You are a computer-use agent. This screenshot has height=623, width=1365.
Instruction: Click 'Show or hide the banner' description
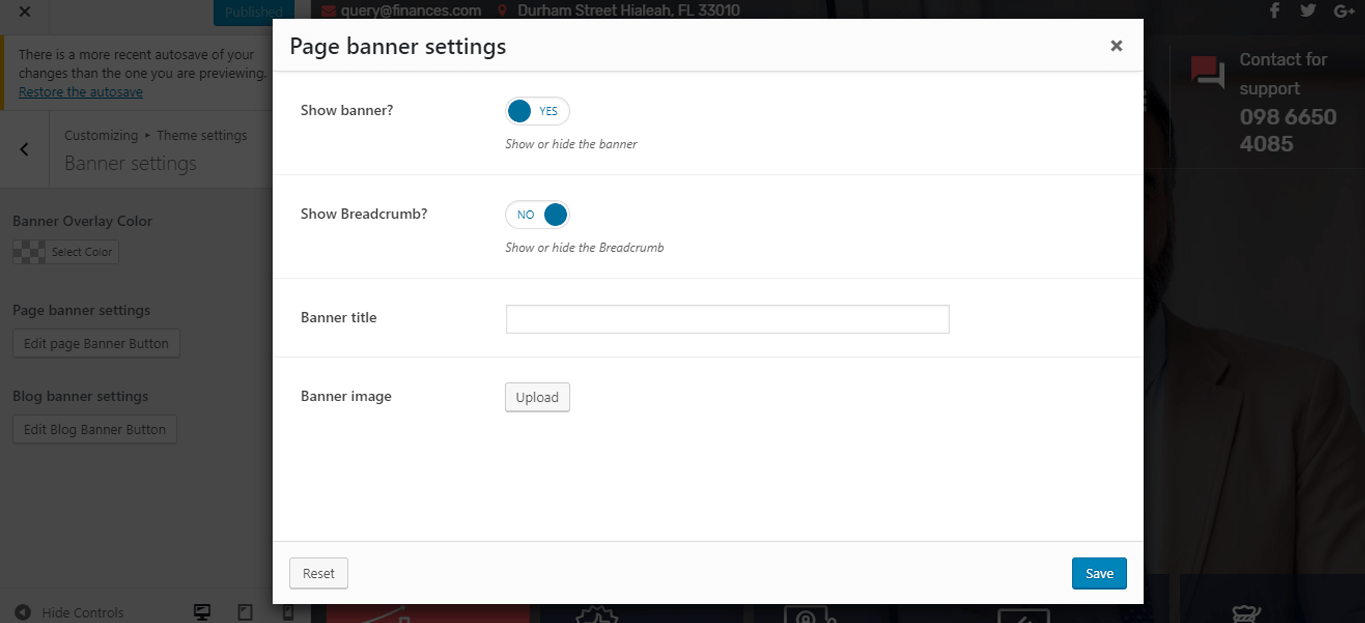(x=571, y=144)
